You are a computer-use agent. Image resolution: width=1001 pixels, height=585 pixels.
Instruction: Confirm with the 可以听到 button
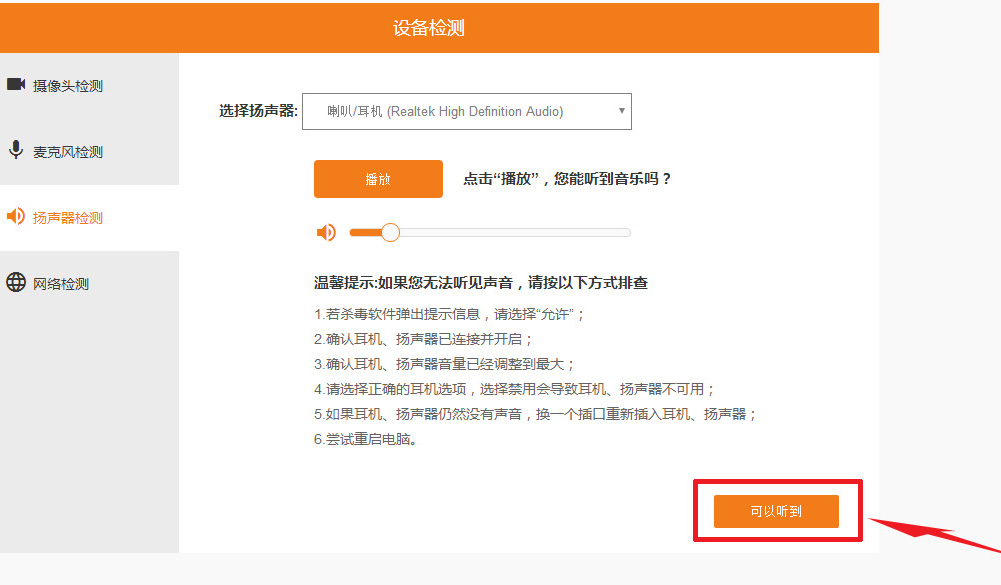[776, 511]
